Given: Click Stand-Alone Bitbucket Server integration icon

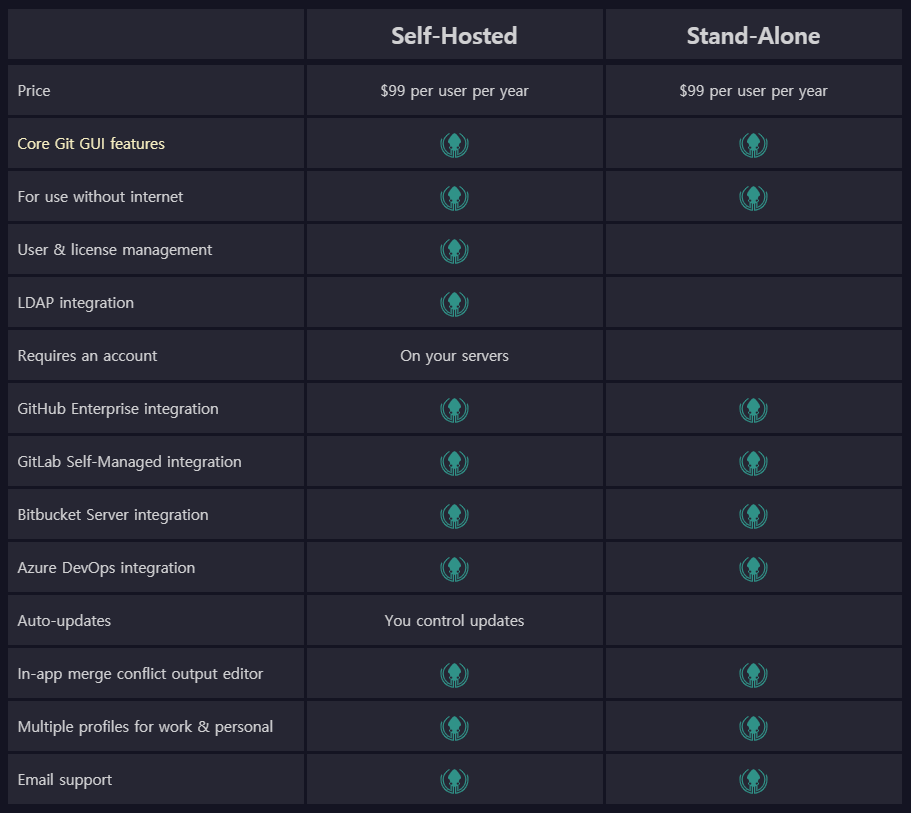Looking at the screenshot, I should (x=753, y=515).
